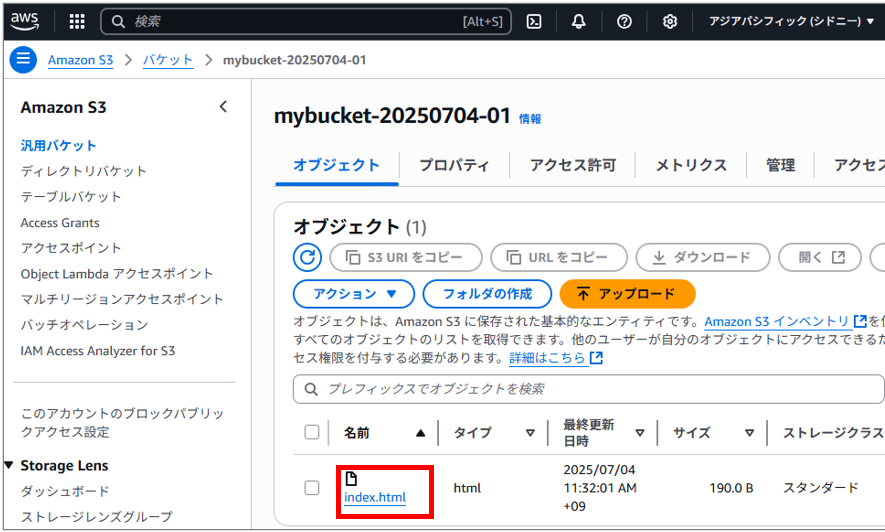Click the 開く button
Viewport: 885px width, 532px height.
click(x=820, y=258)
